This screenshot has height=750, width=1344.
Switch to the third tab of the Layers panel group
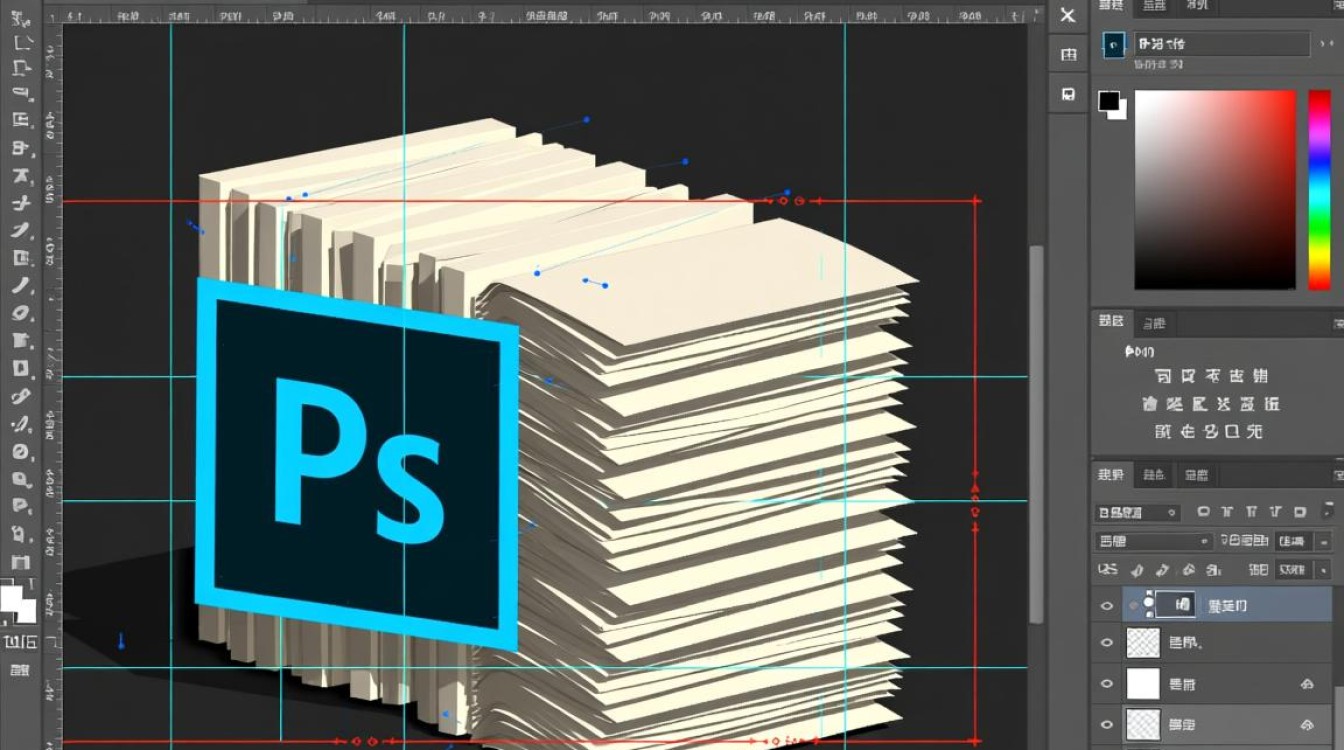click(x=1194, y=475)
